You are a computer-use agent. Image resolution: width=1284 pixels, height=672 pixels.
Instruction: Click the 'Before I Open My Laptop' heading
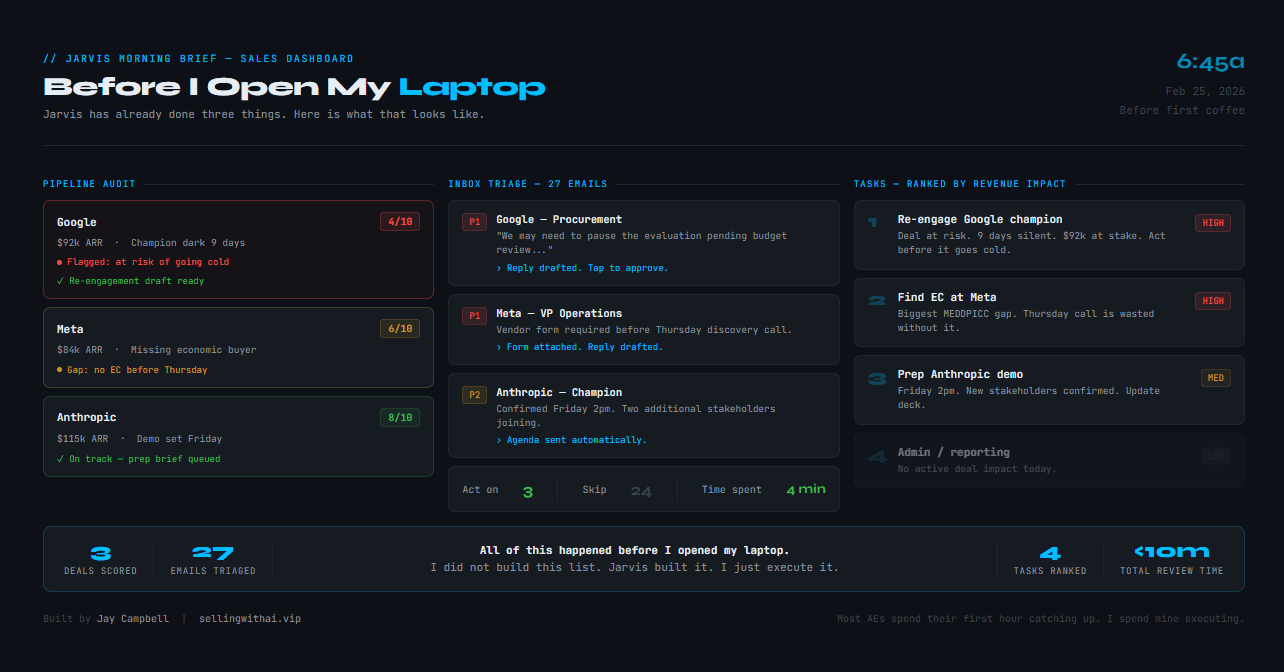click(x=294, y=88)
